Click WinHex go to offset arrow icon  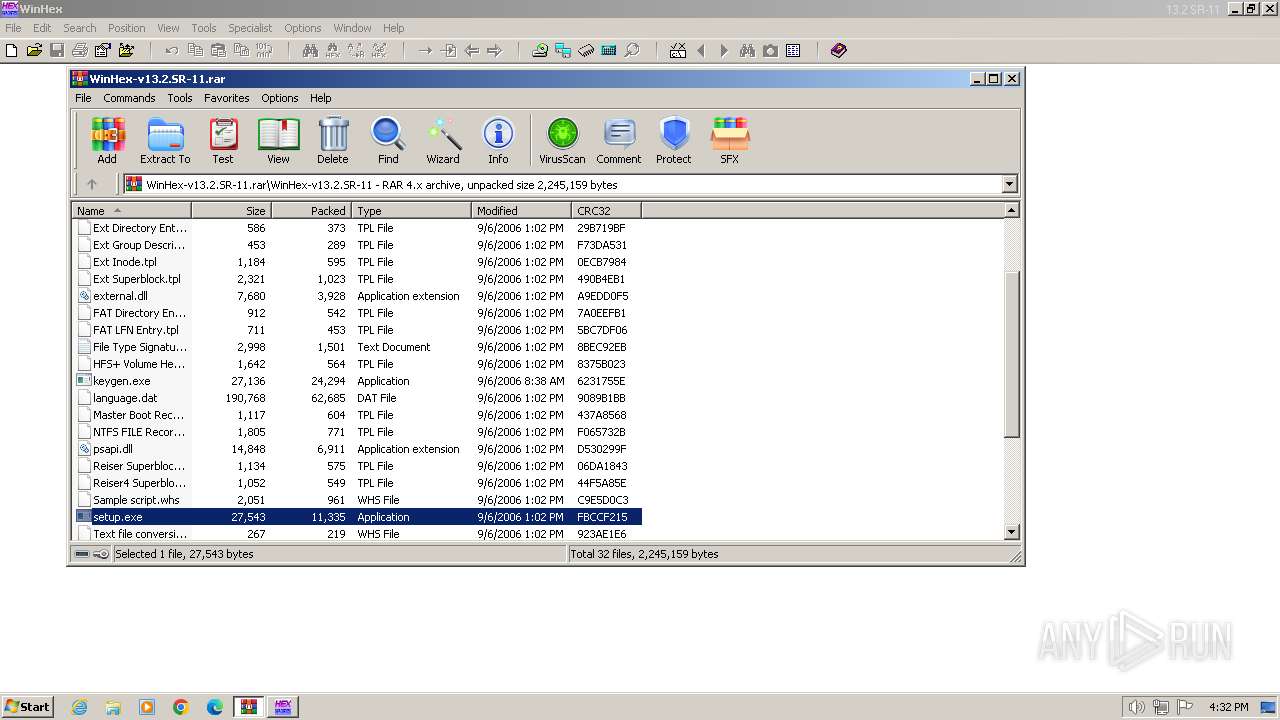coord(425,50)
